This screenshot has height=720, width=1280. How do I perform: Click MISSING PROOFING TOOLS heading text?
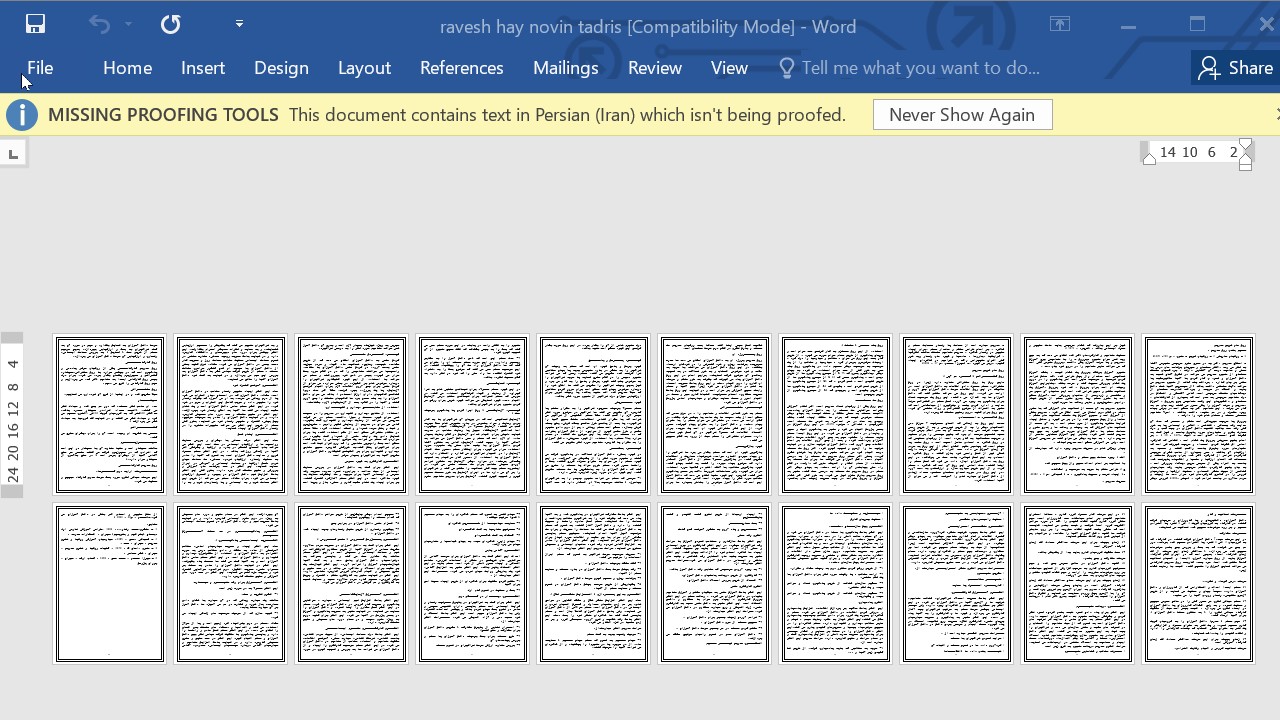pyautogui.click(x=163, y=115)
